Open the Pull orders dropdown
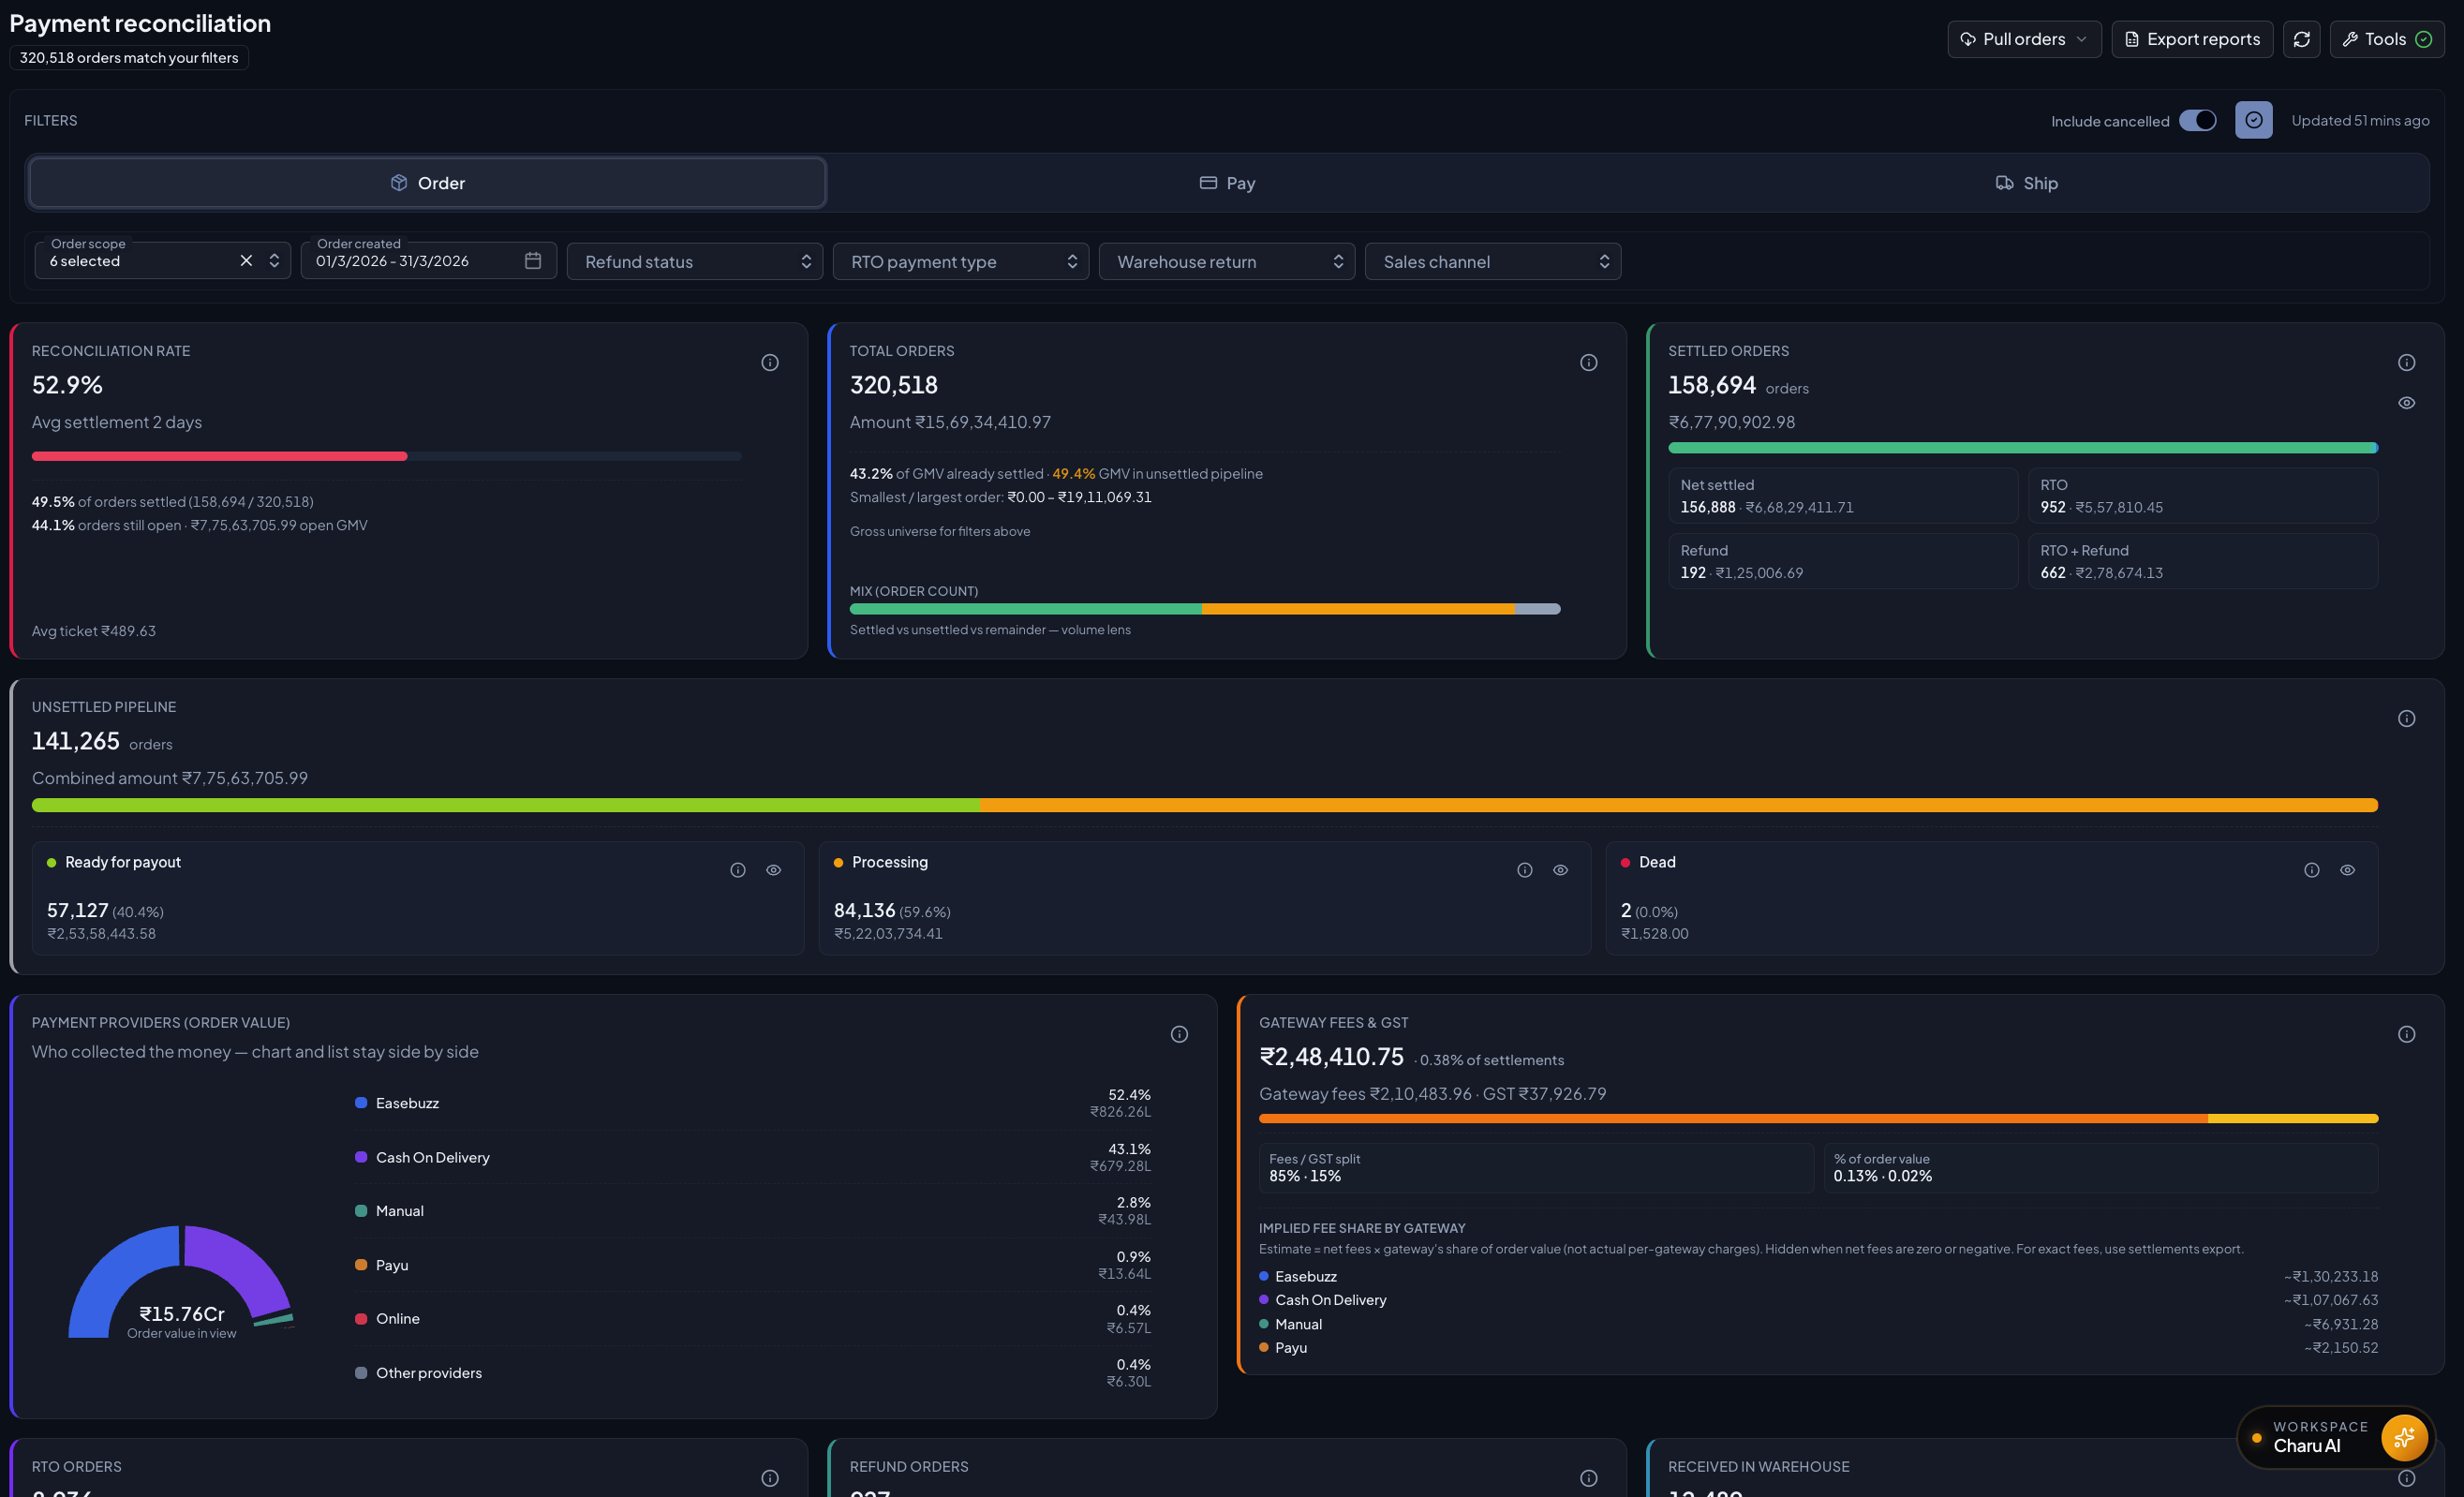 [2023, 39]
